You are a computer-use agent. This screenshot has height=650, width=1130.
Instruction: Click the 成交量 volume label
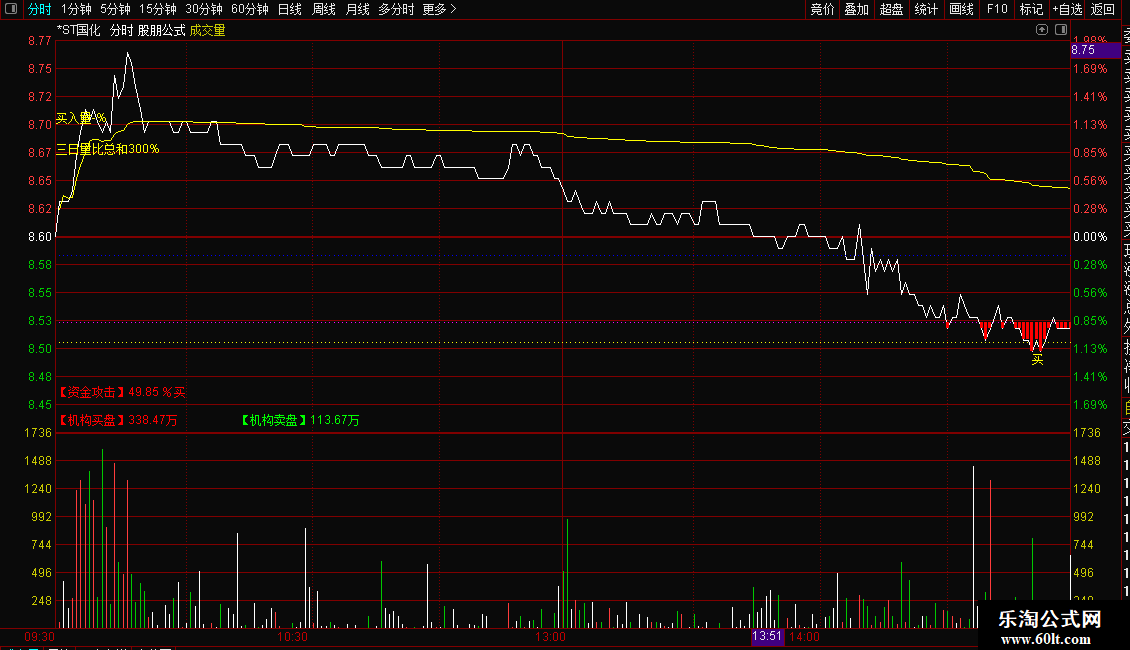click(208, 30)
